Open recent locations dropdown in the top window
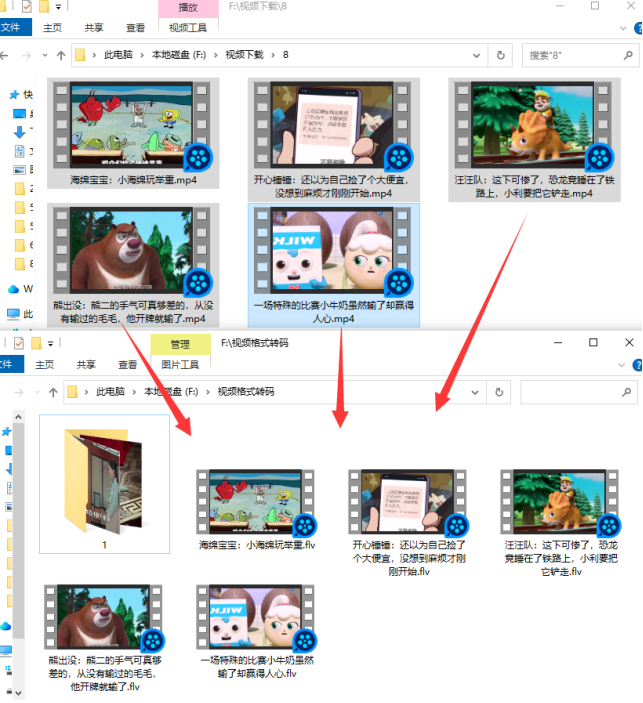Viewport: 643px width, 703px height. 45,55
